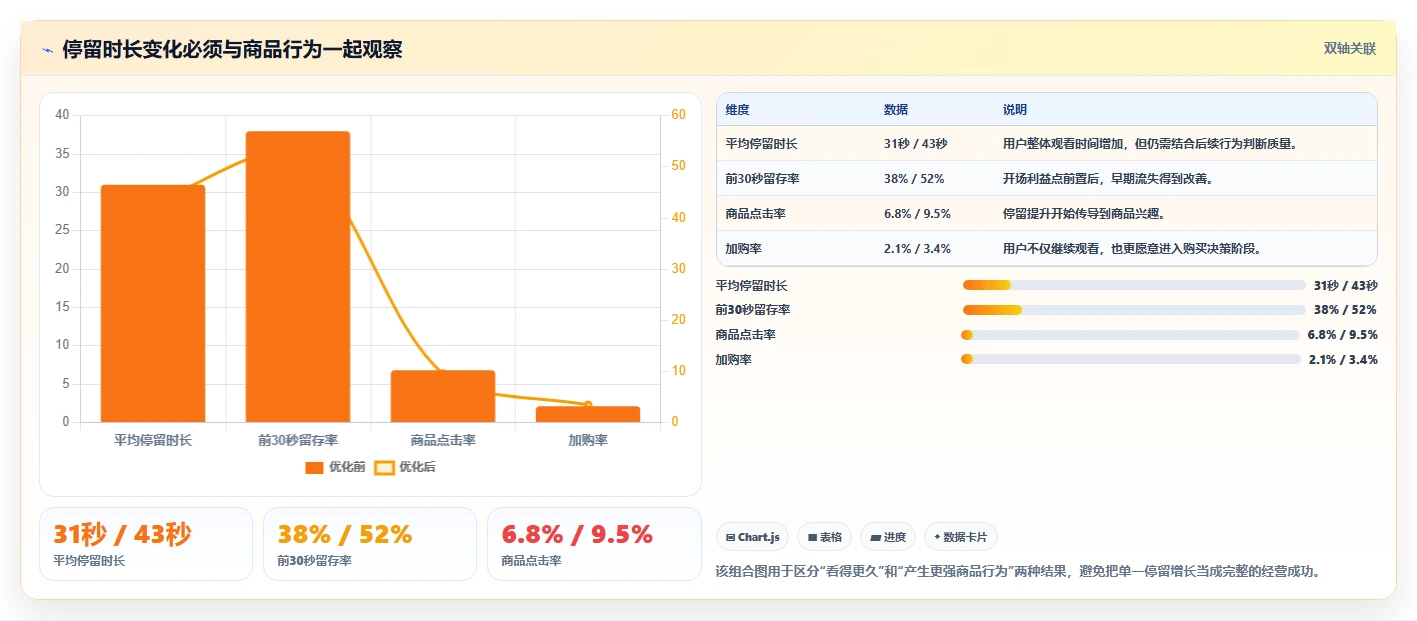
Task: Click the 60 tick on right axis
Action: point(678,115)
